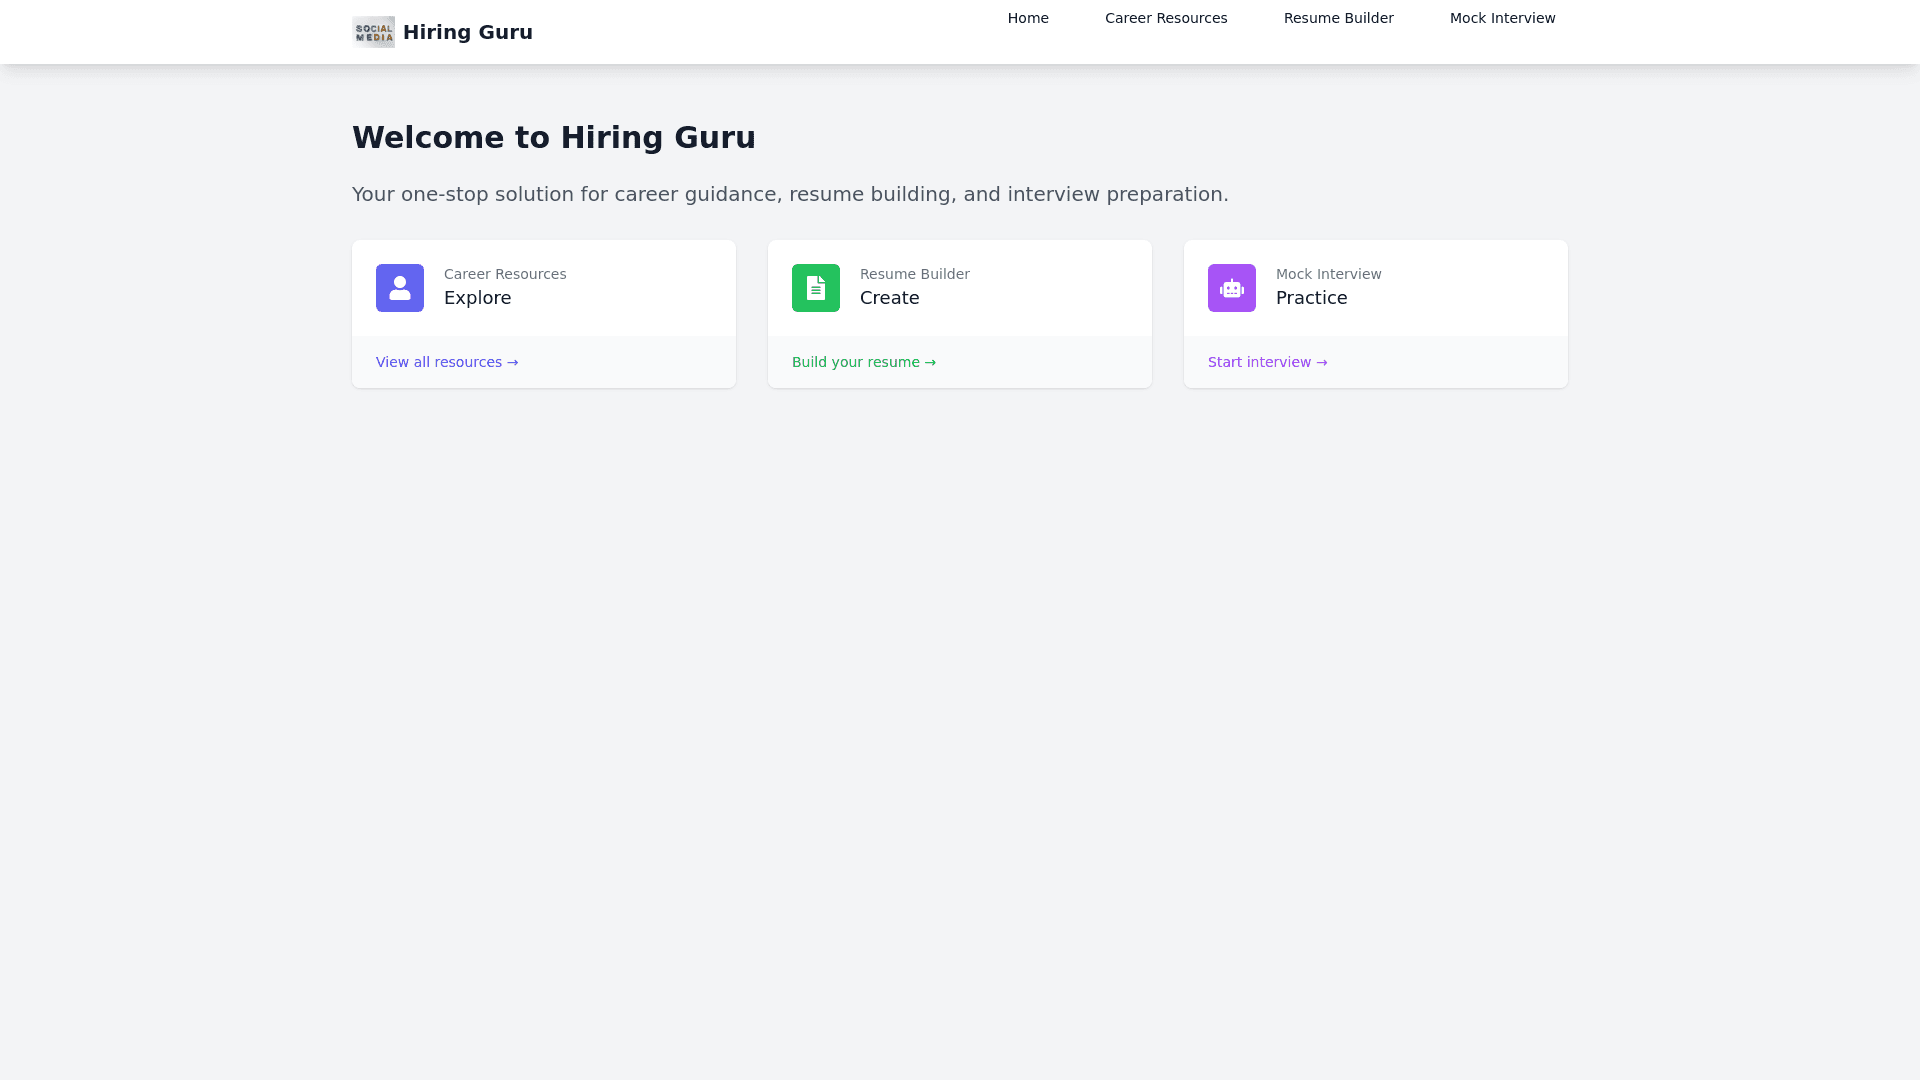The width and height of the screenshot is (1920, 1080).
Task: Select Mock Interview in the navbar
Action: (x=1502, y=18)
